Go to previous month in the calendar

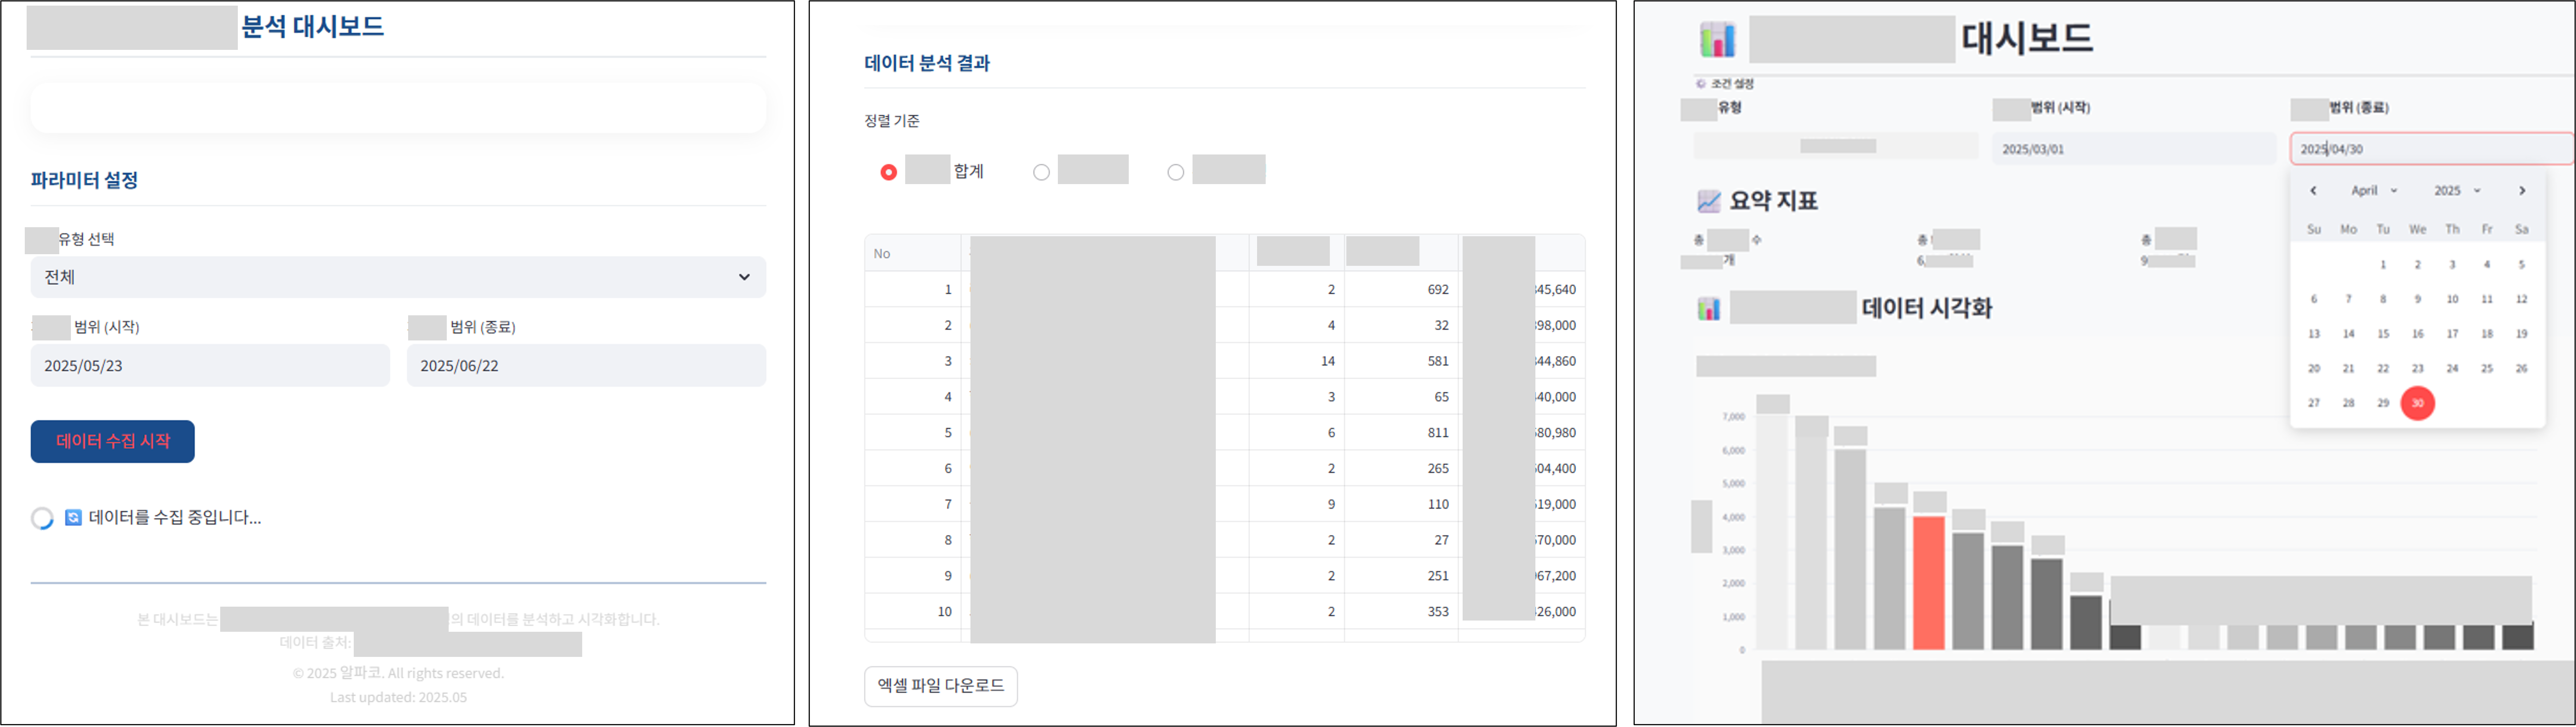pos(2313,191)
